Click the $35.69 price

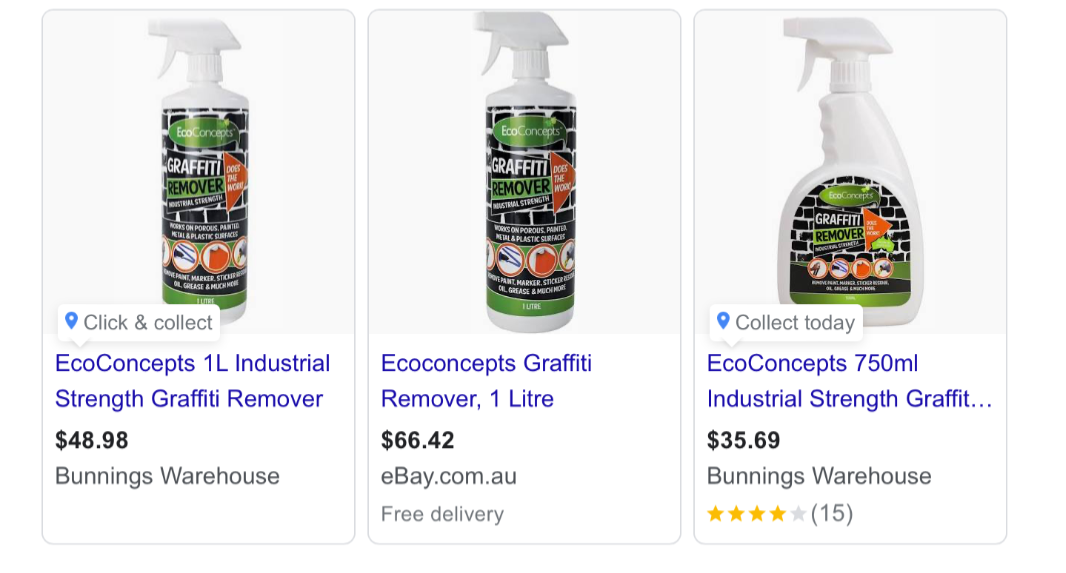(x=744, y=440)
